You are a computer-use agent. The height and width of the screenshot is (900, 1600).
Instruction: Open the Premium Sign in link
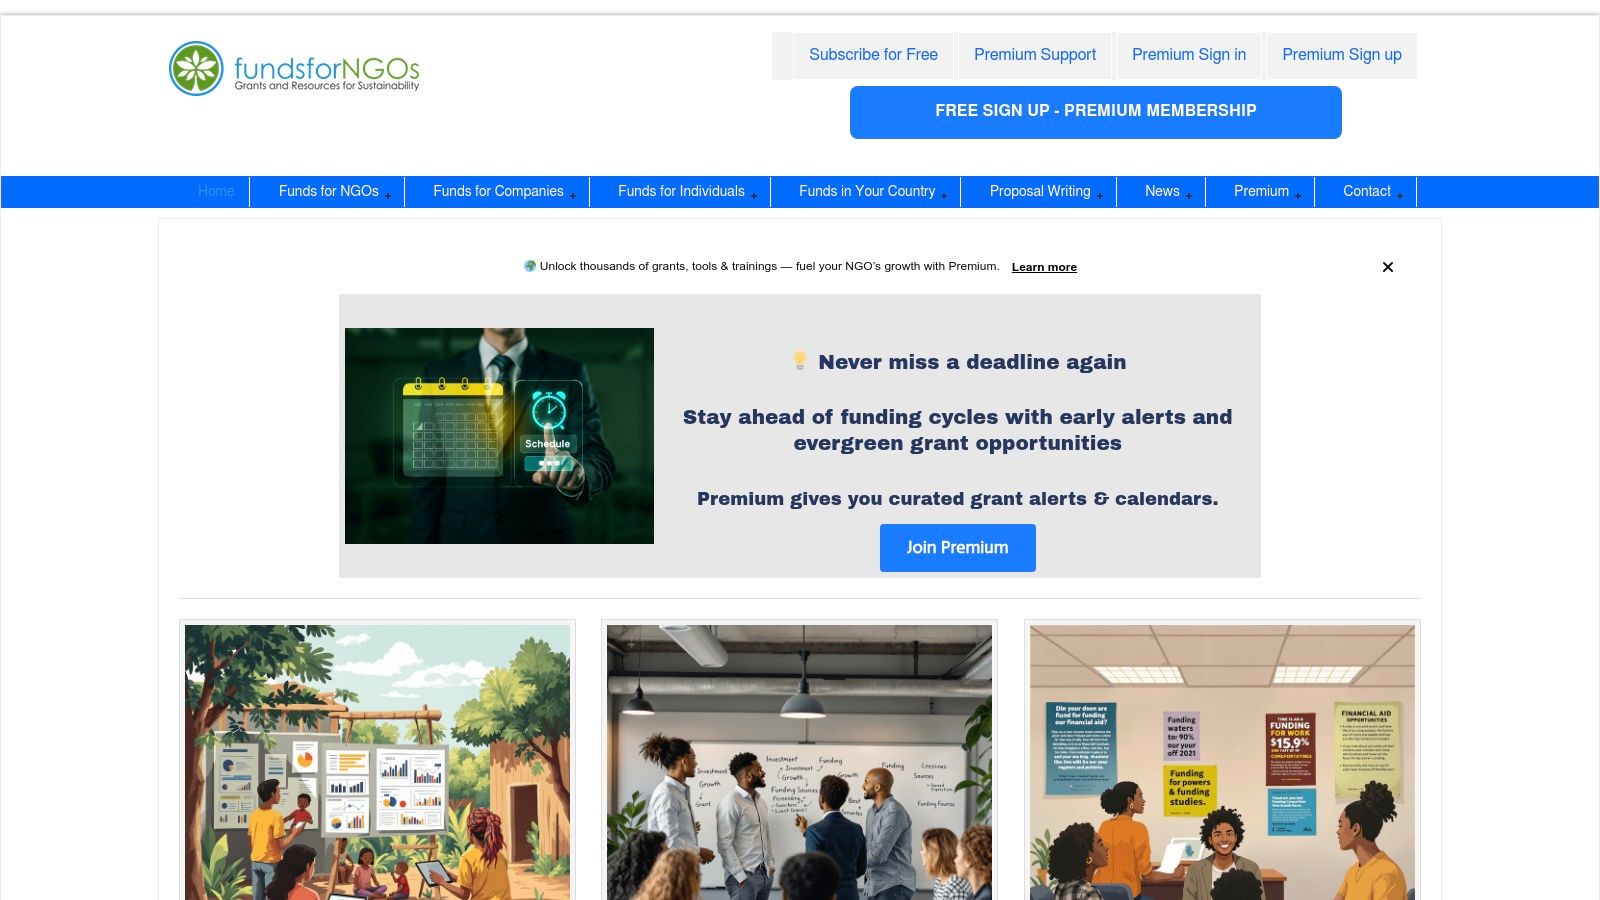pyautogui.click(x=1189, y=55)
